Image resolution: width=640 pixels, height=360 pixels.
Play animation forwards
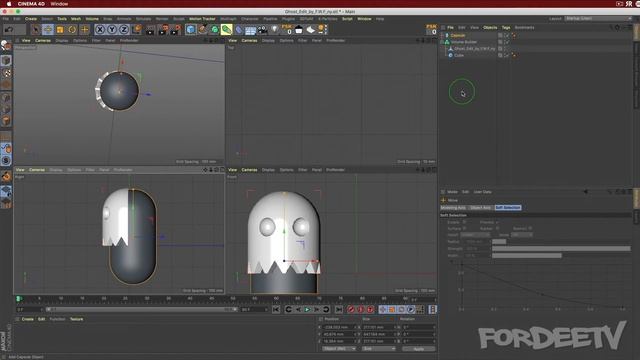307,310
